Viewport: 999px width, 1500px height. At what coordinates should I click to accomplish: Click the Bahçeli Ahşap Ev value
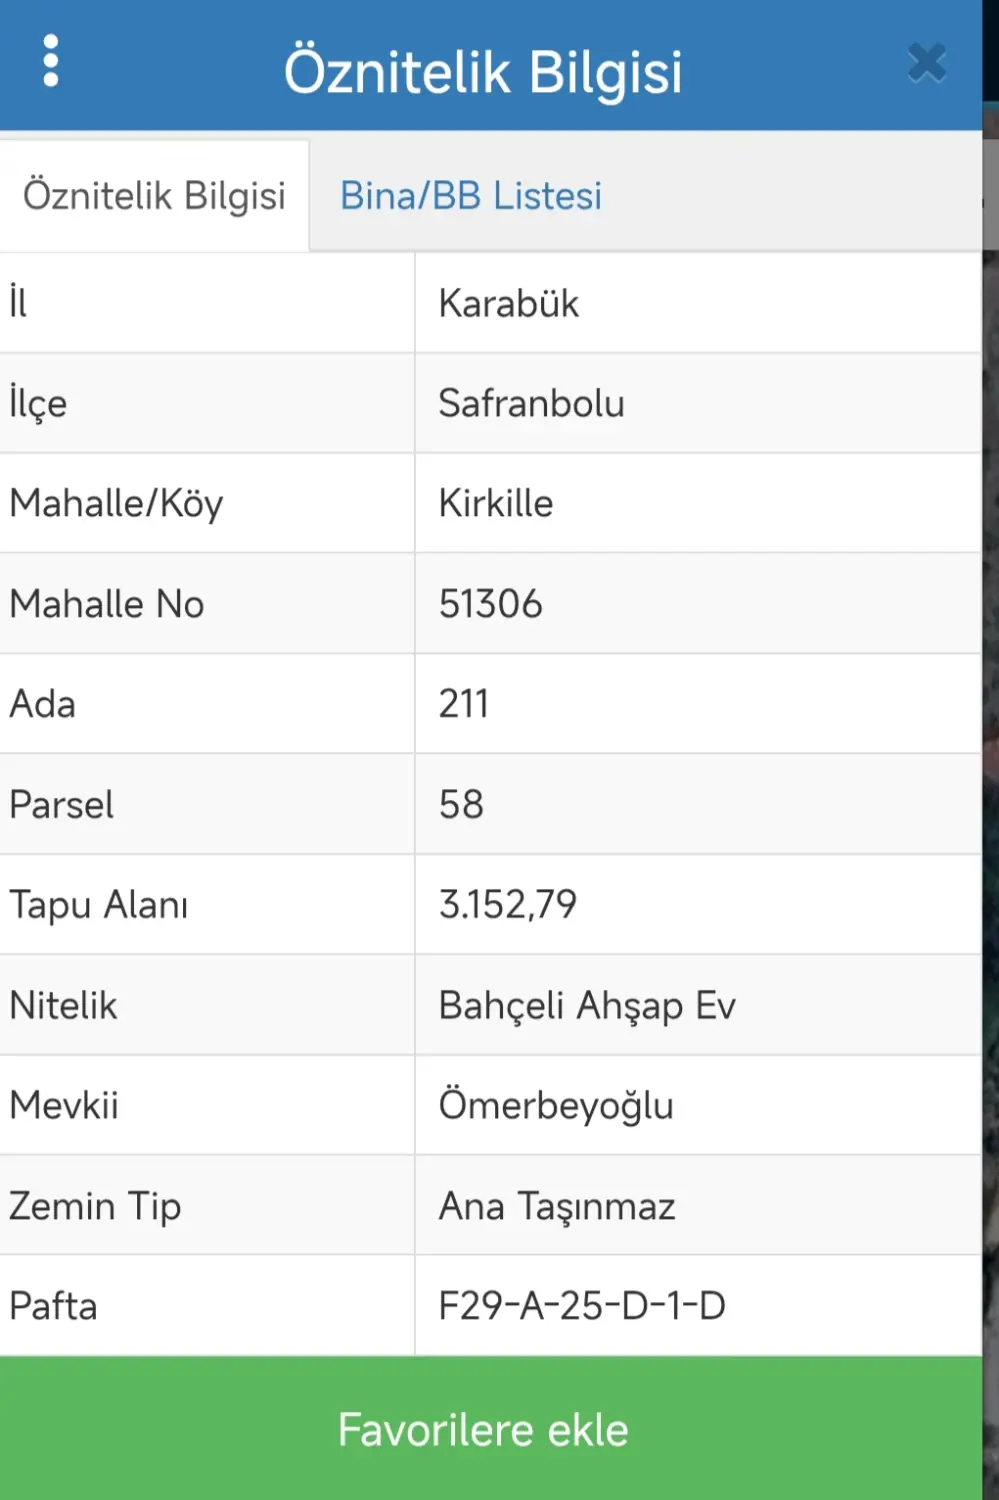click(x=587, y=1005)
